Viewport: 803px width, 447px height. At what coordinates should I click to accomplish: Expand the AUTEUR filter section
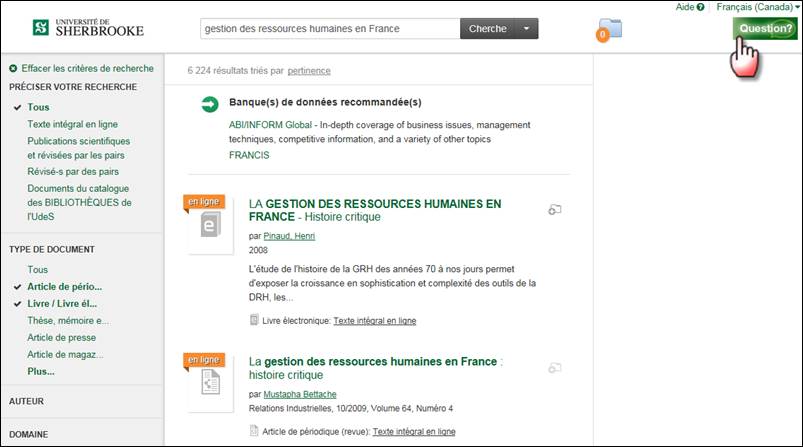(26, 401)
